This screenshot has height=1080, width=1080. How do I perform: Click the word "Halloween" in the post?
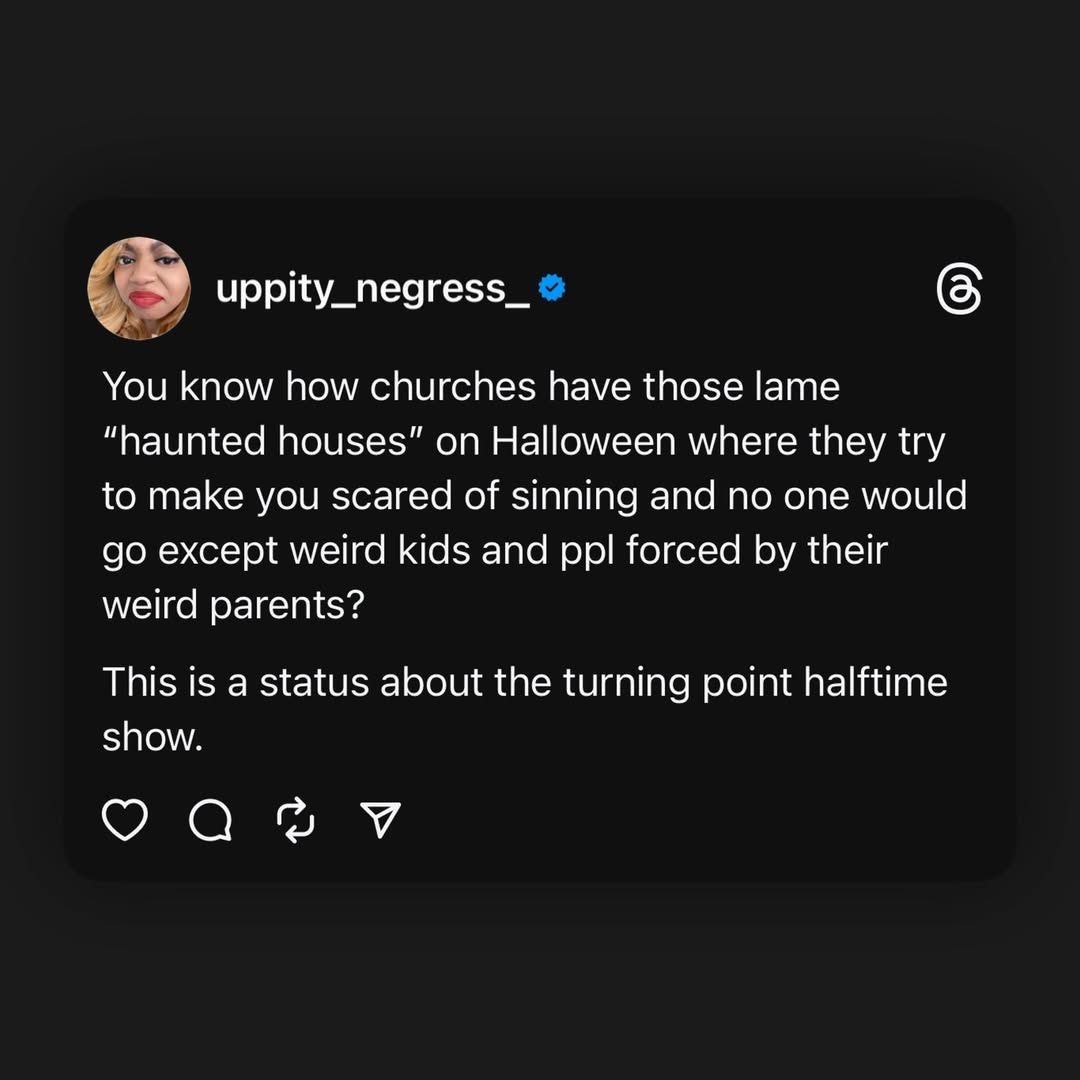point(584,442)
